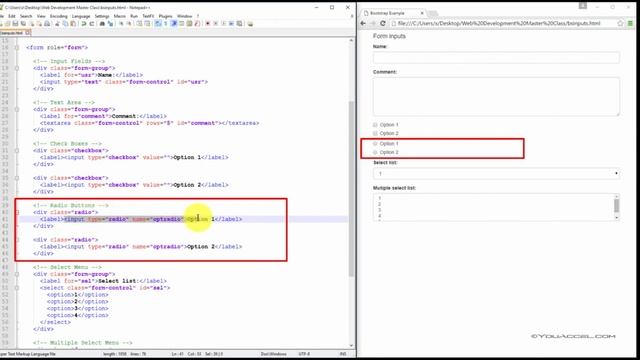The width and height of the screenshot is (640, 360).
Task: Click the Replace toolbar icon
Action: (110, 24)
